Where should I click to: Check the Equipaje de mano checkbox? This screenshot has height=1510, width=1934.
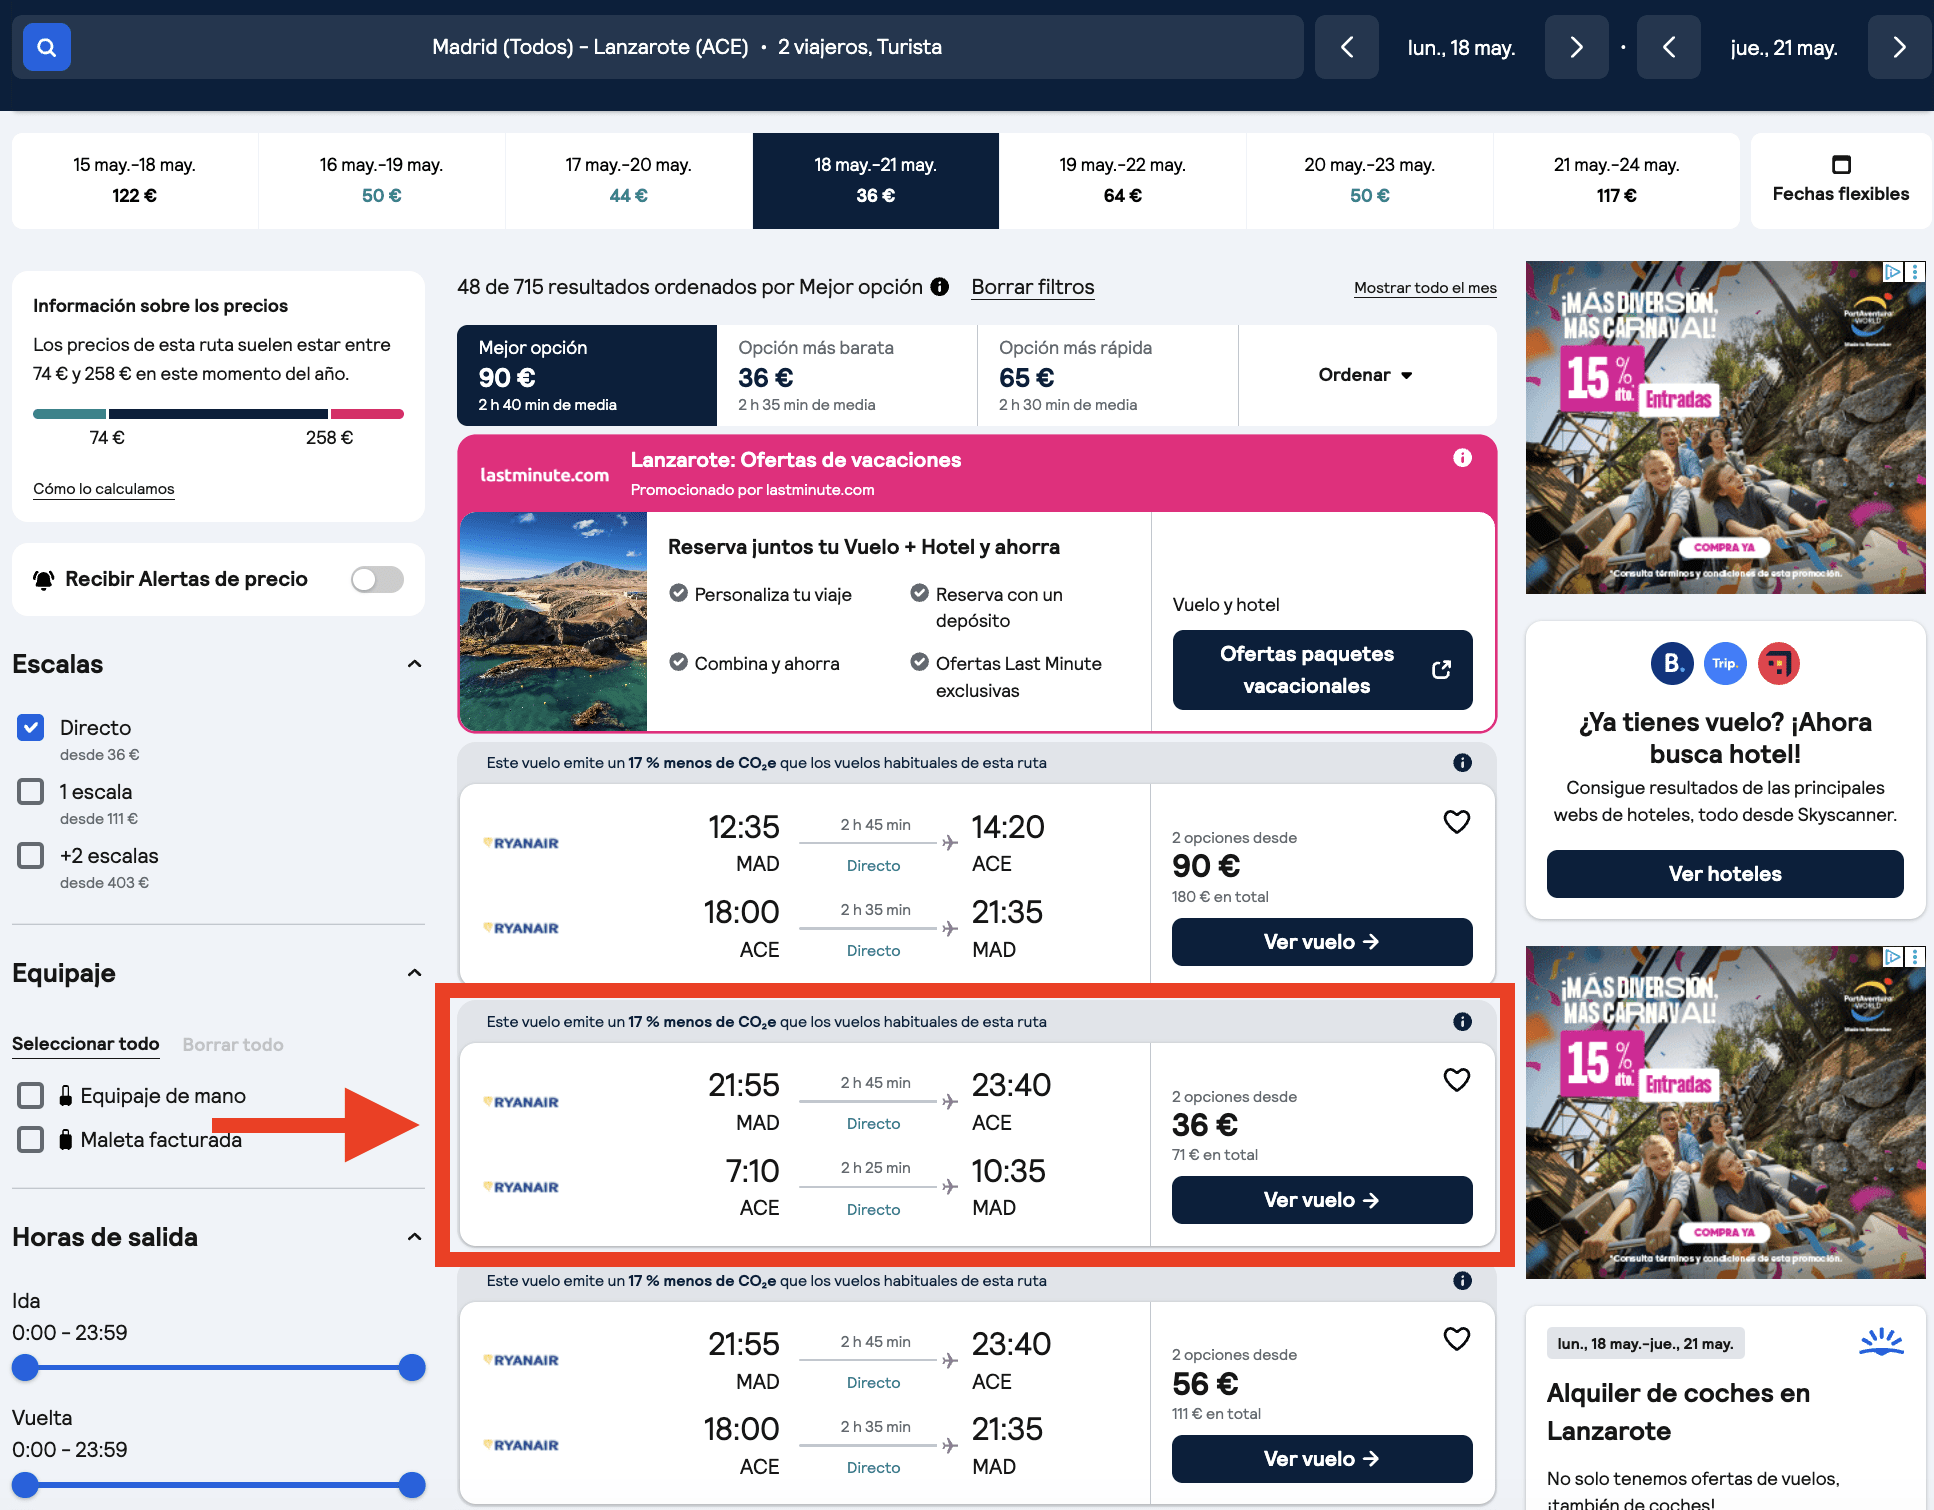pyautogui.click(x=31, y=1095)
